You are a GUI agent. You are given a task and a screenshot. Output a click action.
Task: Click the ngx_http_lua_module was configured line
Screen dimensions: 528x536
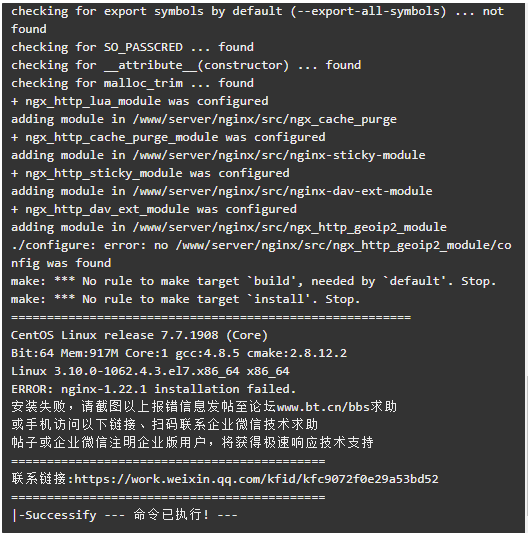coord(140,101)
